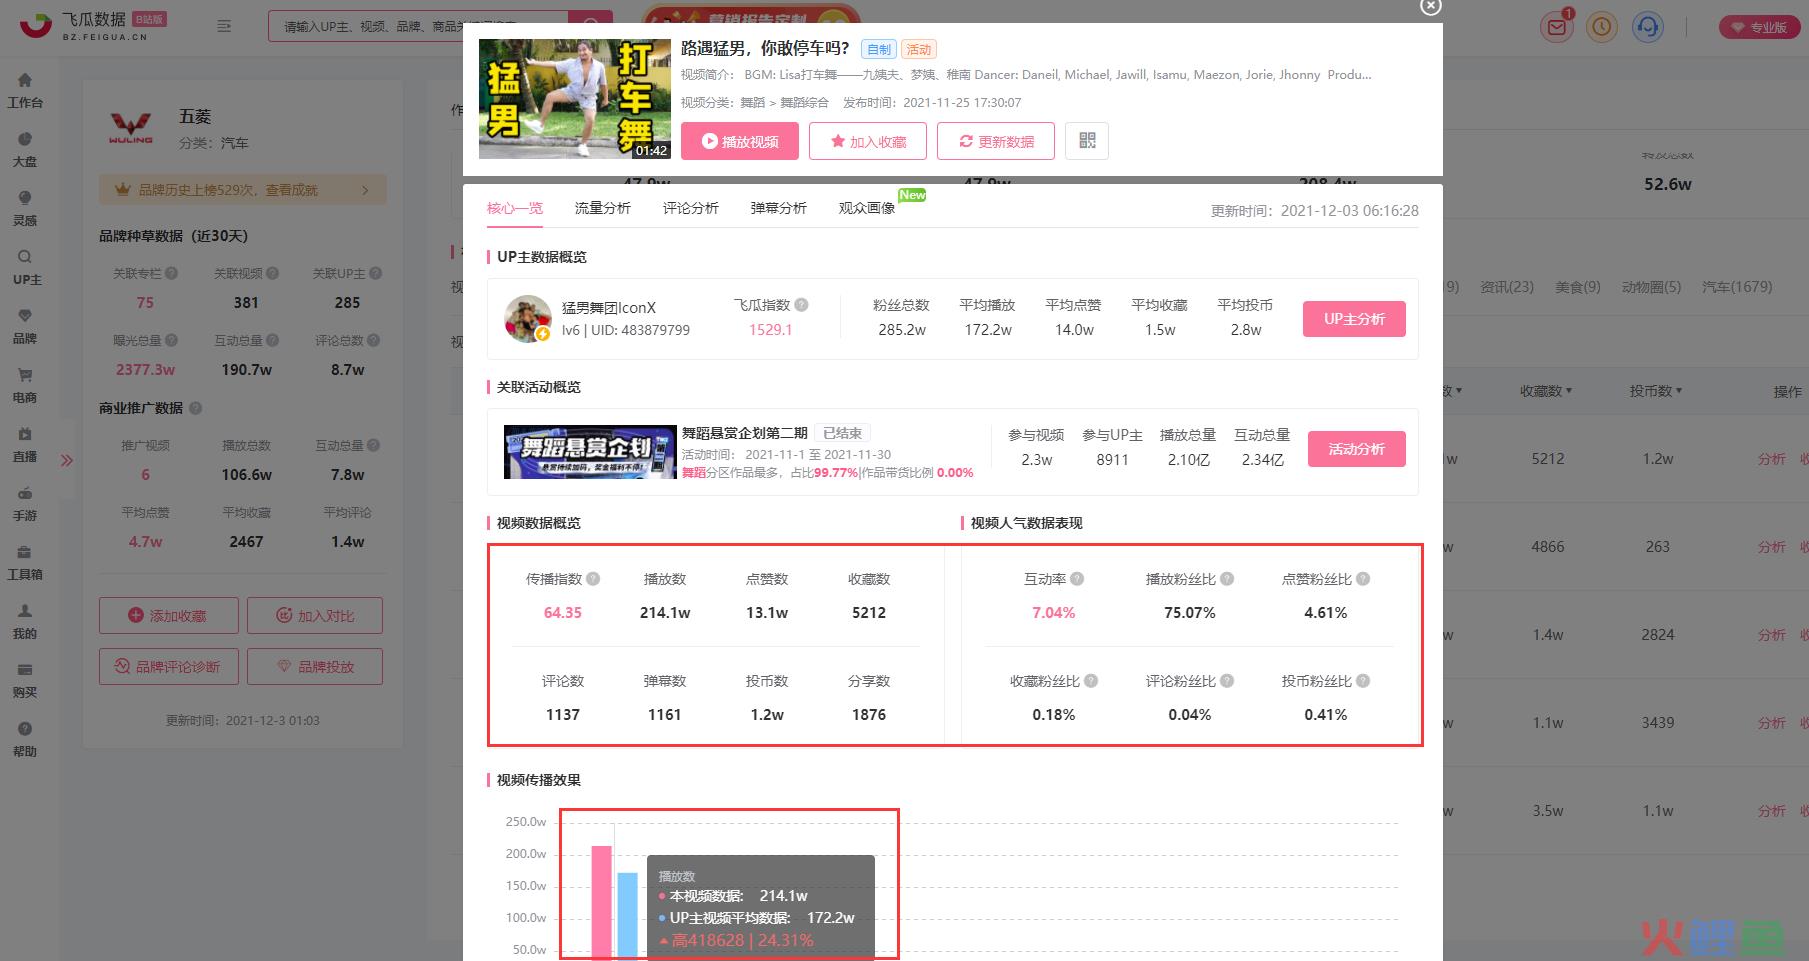This screenshot has width=1809, height=961.
Task: Open the 灵感 sidebar icon
Action: click(25, 198)
